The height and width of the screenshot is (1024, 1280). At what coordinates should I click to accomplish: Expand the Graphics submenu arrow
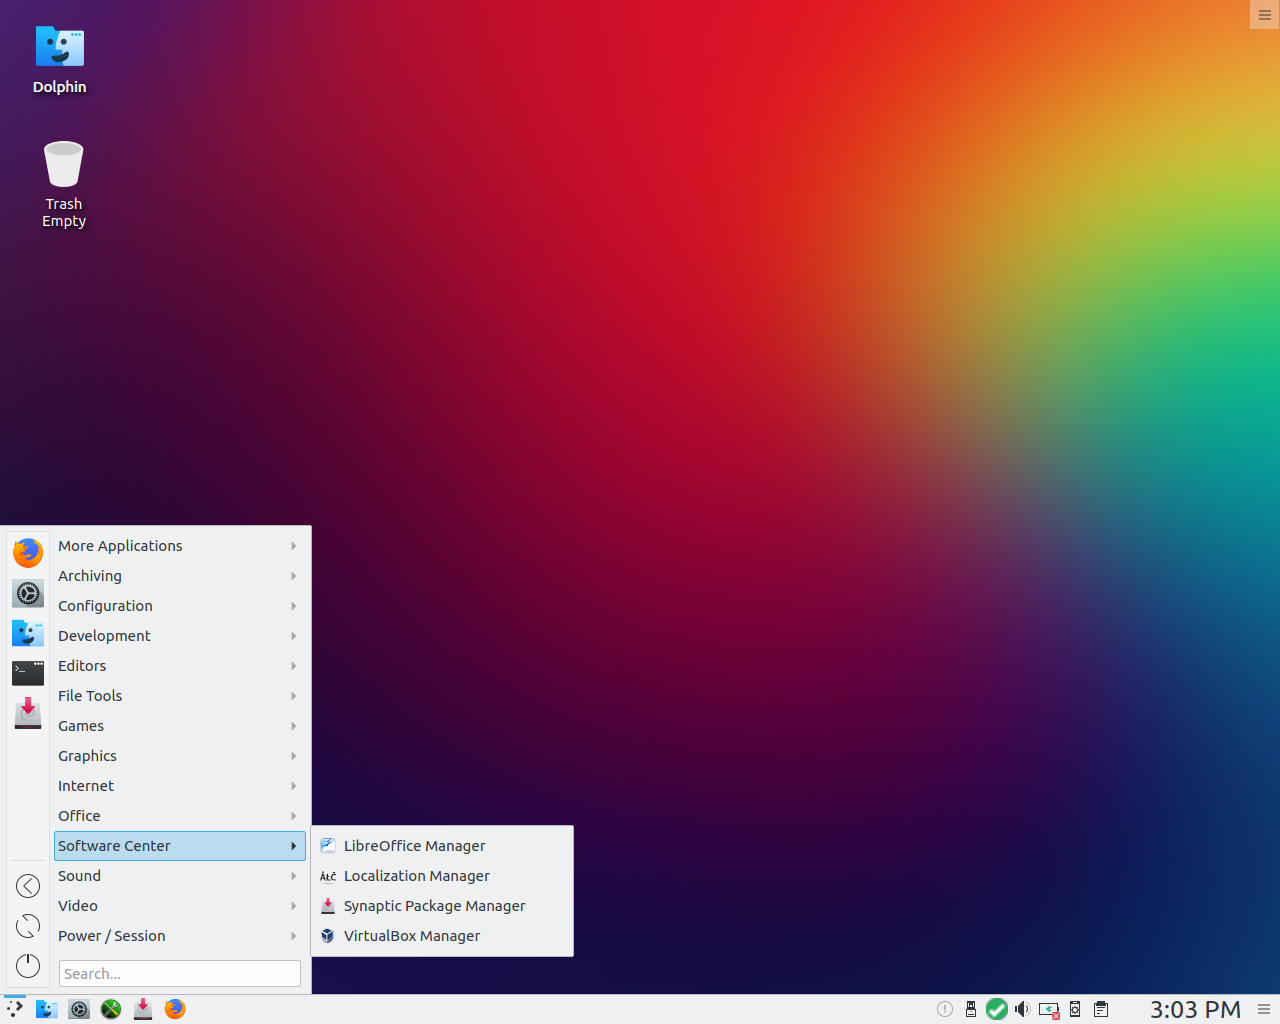click(294, 756)
